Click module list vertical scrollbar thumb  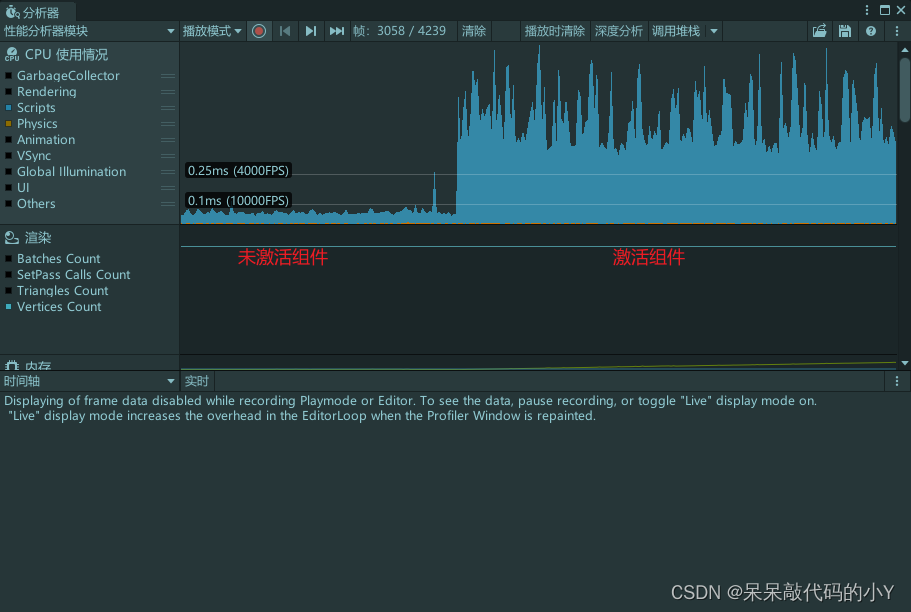click(x=905, y=90)
